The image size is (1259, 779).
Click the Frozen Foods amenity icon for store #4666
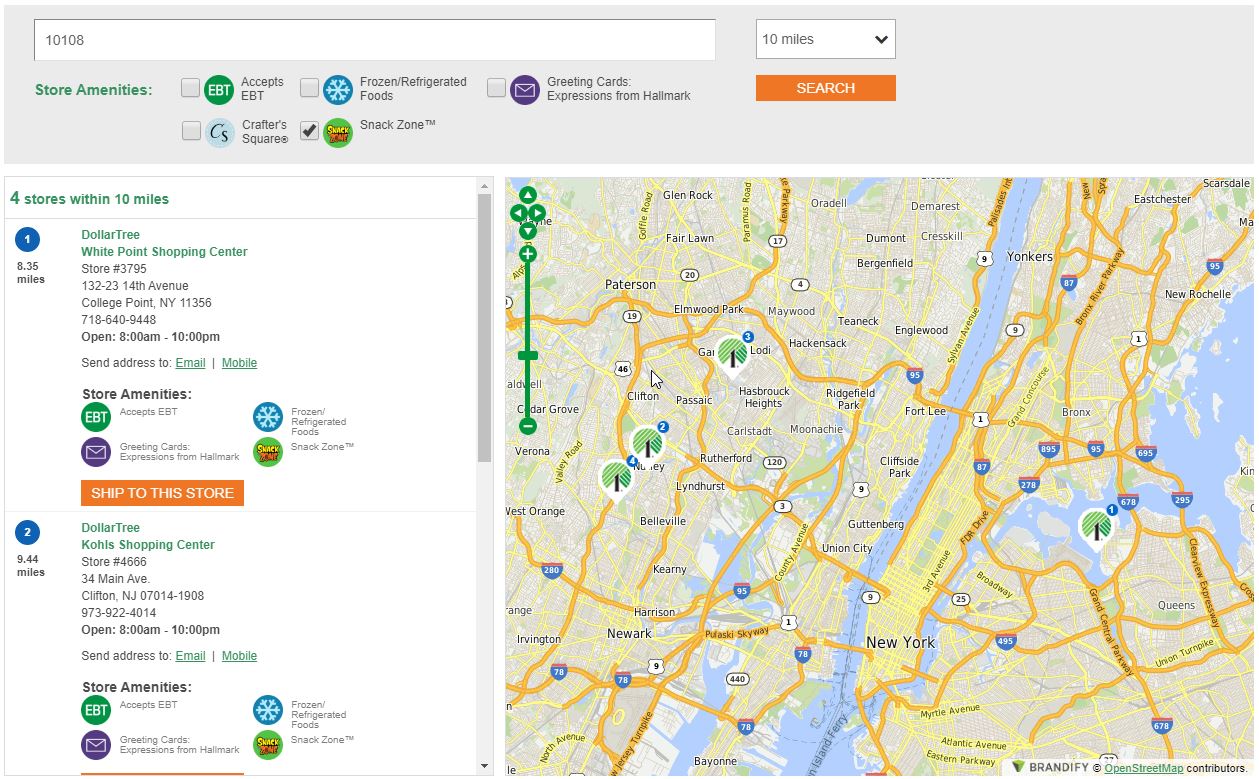click(x=268, y=710)
